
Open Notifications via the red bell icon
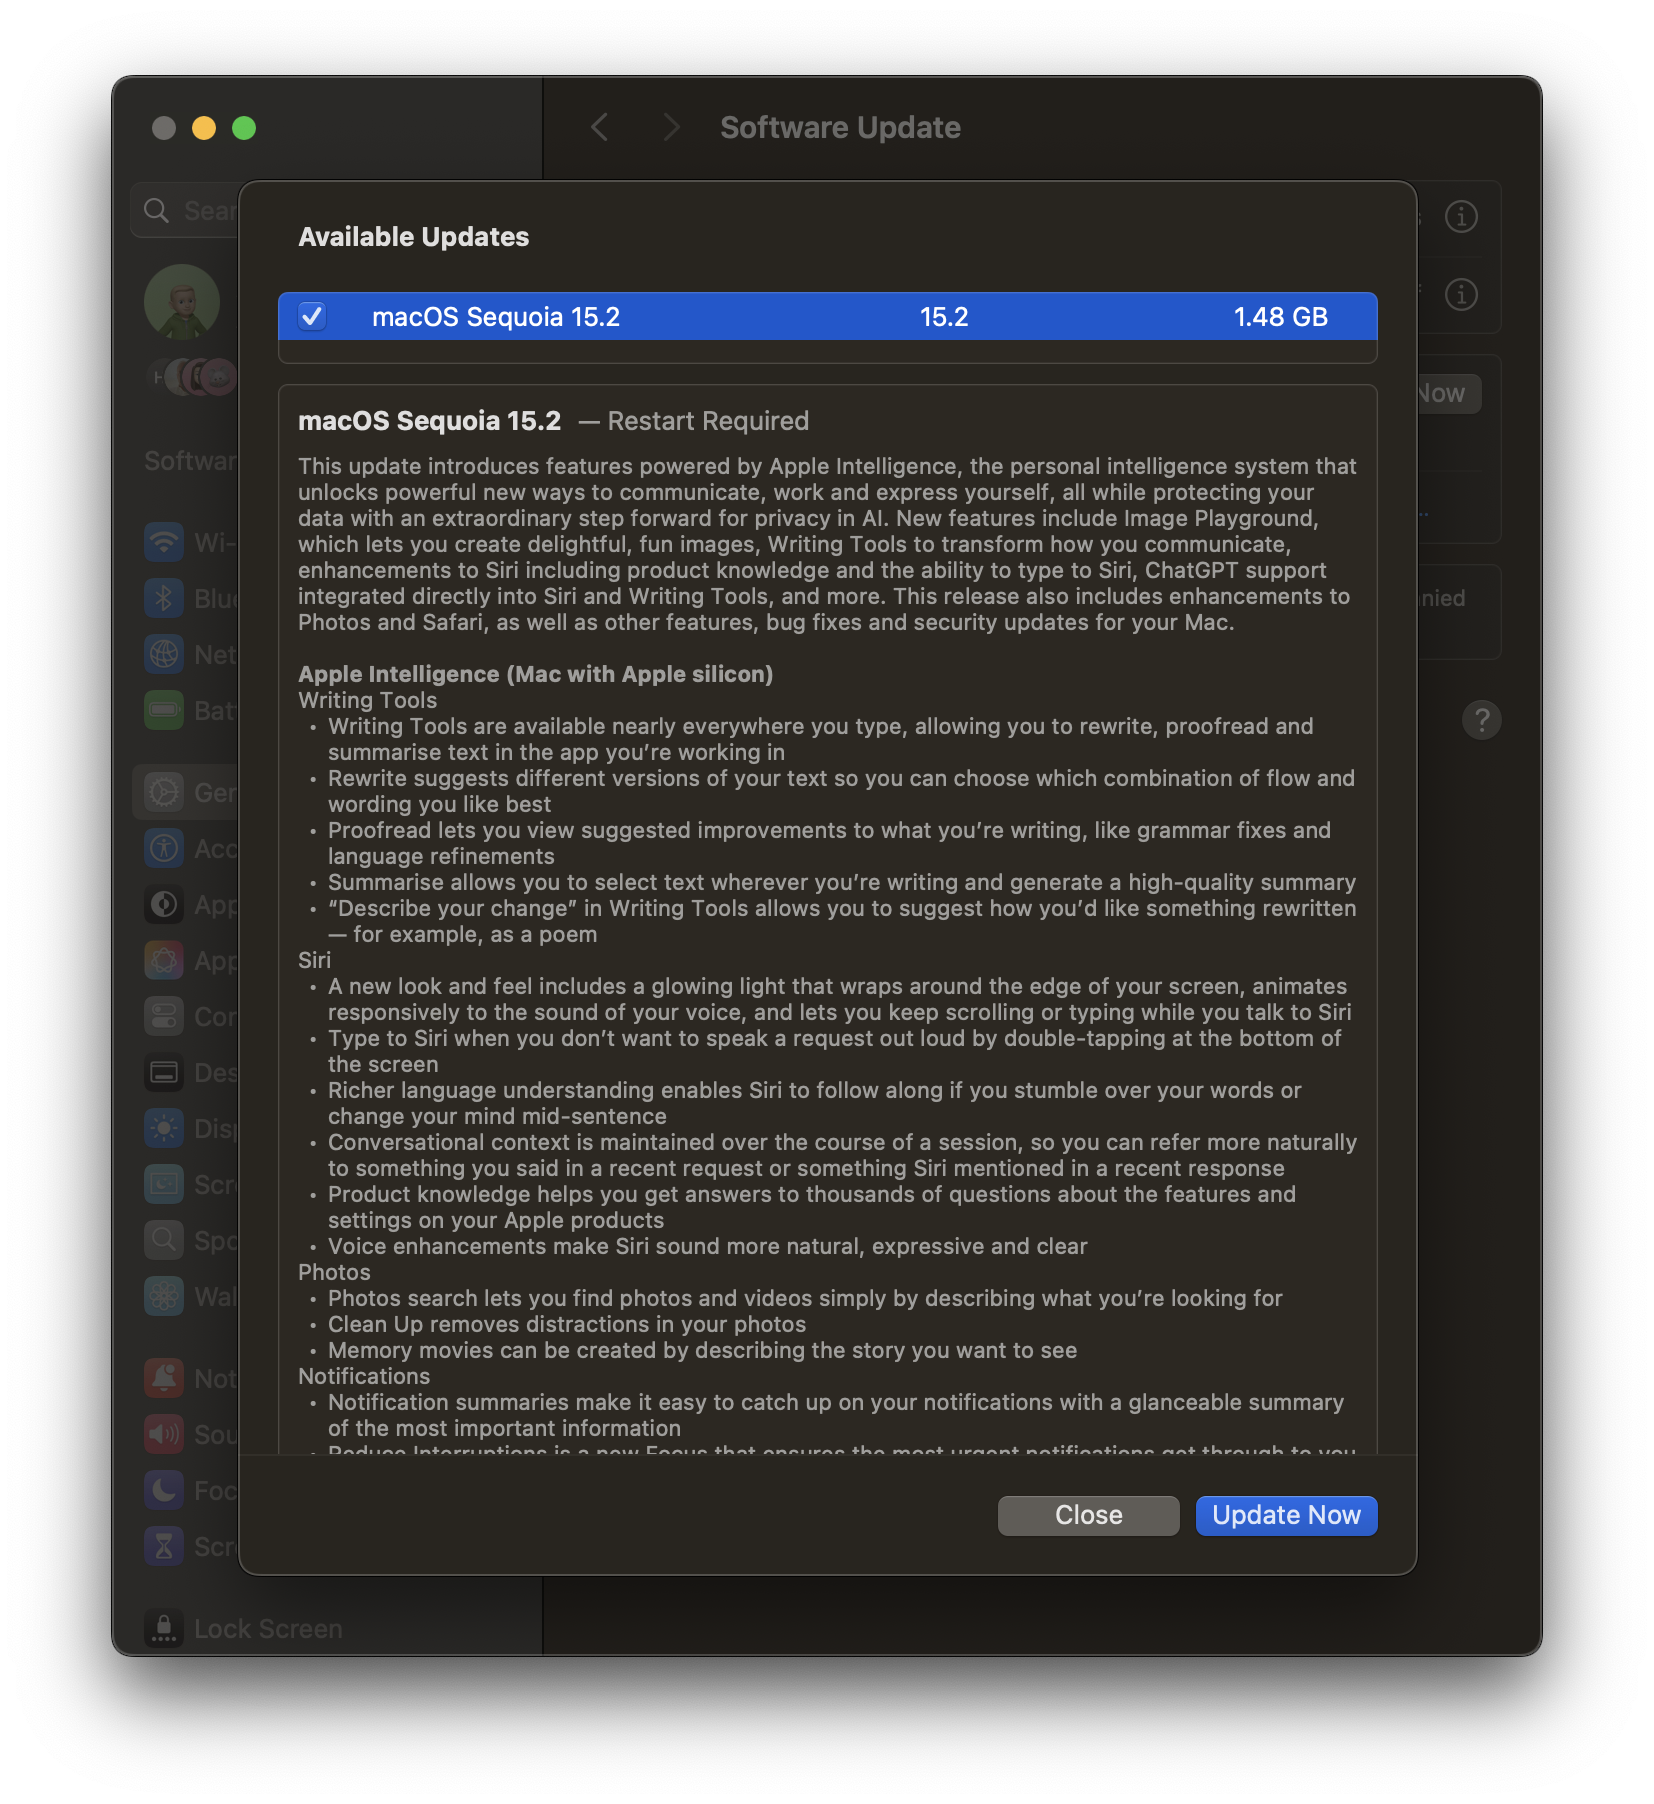163,1378
